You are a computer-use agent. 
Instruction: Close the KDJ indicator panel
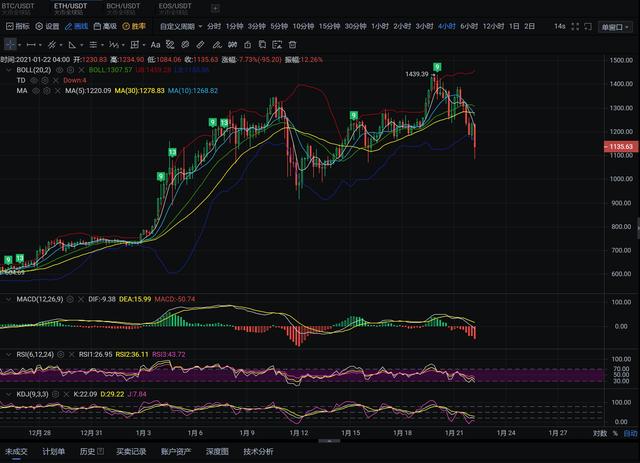[66, 394]
